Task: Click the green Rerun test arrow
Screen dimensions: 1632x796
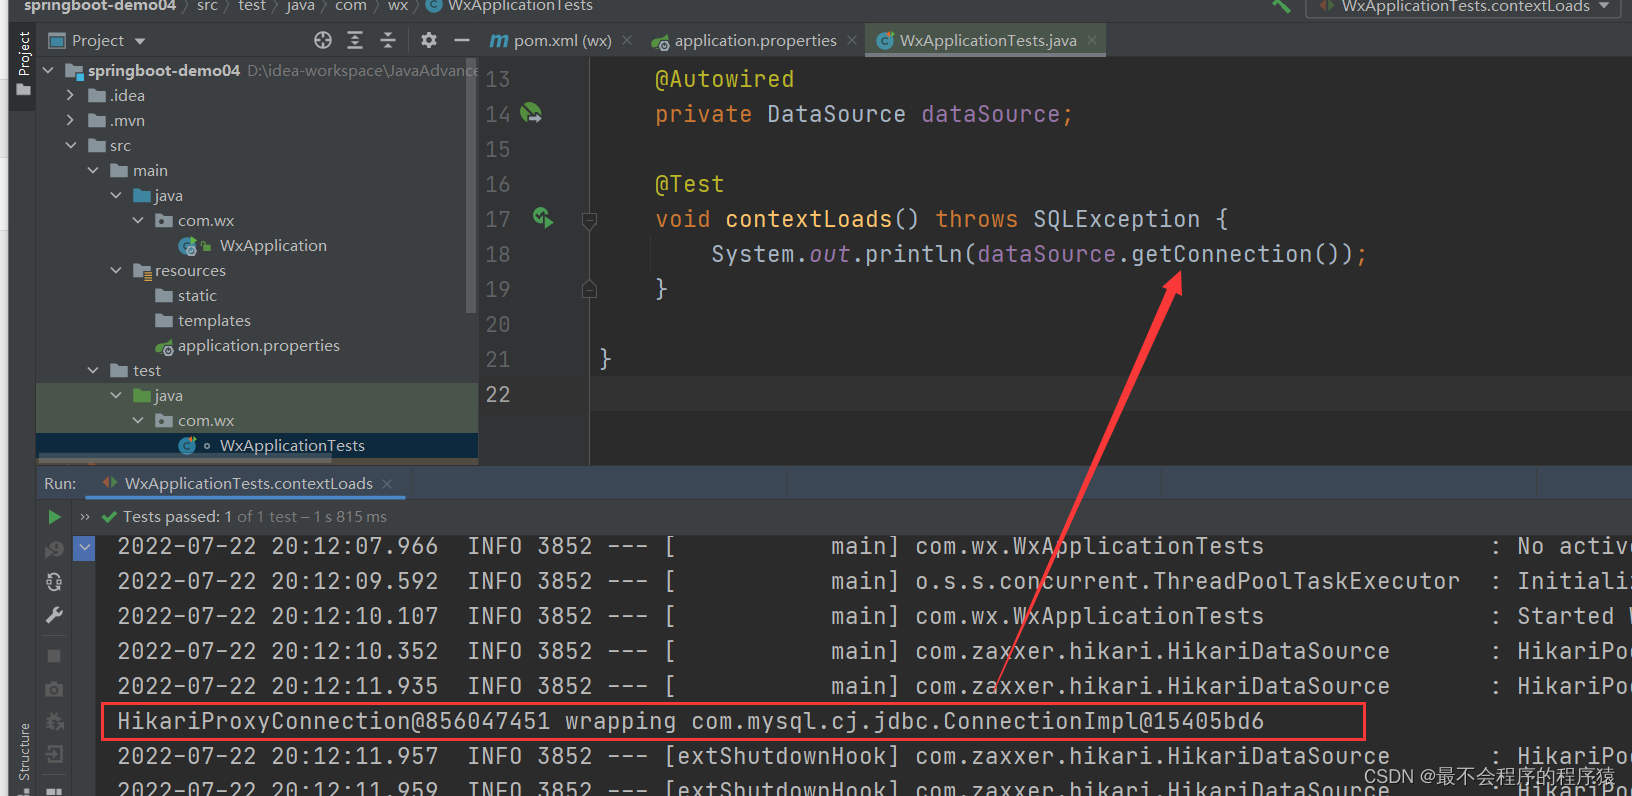Action: click(54, 517)
